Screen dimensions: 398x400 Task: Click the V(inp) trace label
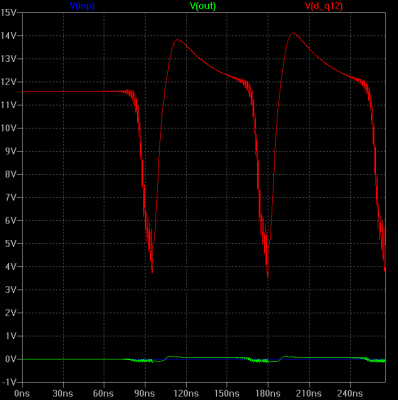pyautogui.click(x=82, y=6)
